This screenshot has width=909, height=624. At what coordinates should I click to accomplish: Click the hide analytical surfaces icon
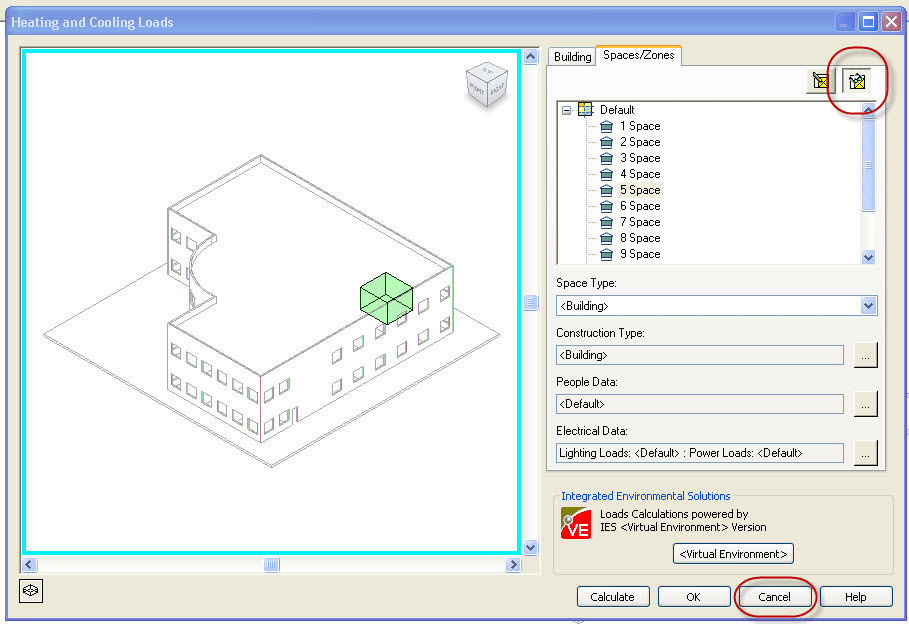point(821,81)
